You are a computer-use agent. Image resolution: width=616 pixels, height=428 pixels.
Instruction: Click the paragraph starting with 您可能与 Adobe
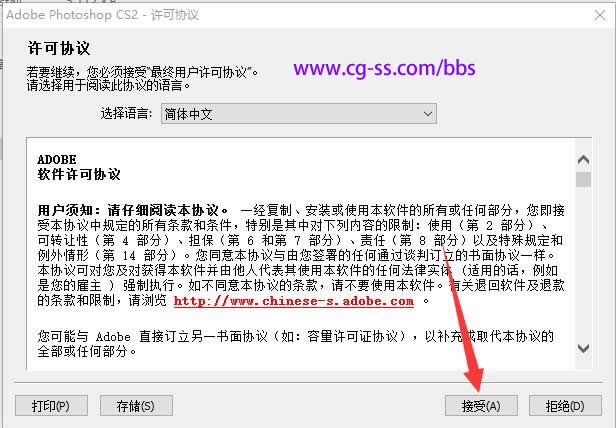[295, 344]
